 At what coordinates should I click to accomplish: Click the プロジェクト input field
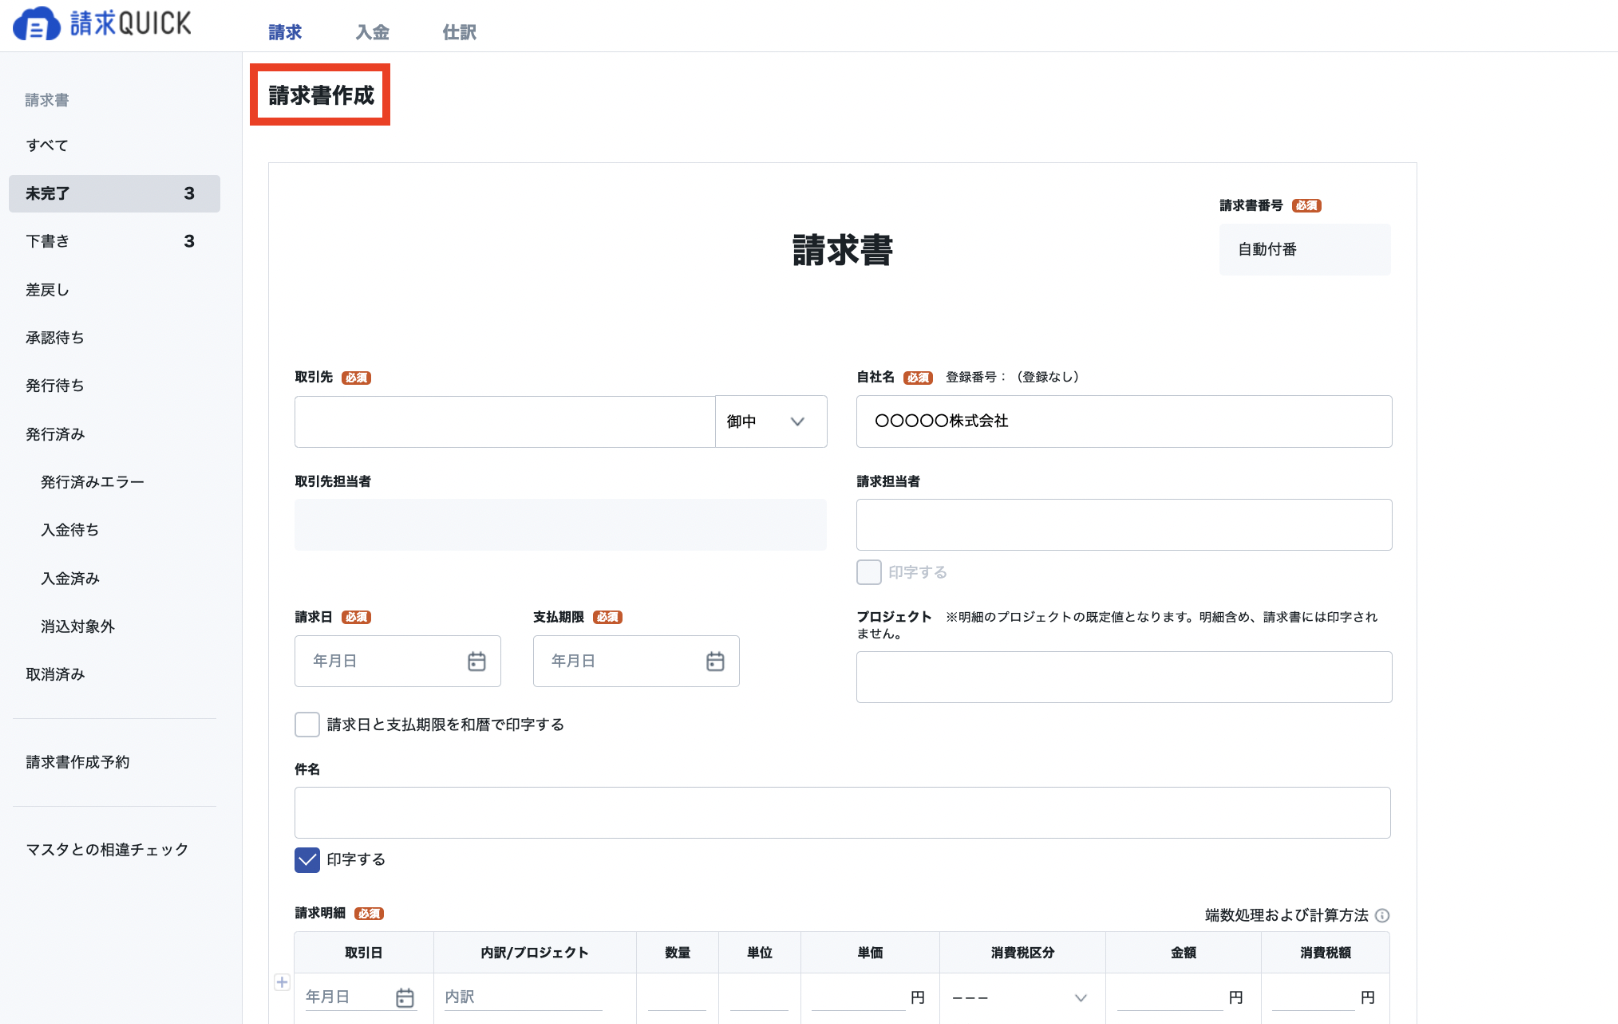[1124, 677]
